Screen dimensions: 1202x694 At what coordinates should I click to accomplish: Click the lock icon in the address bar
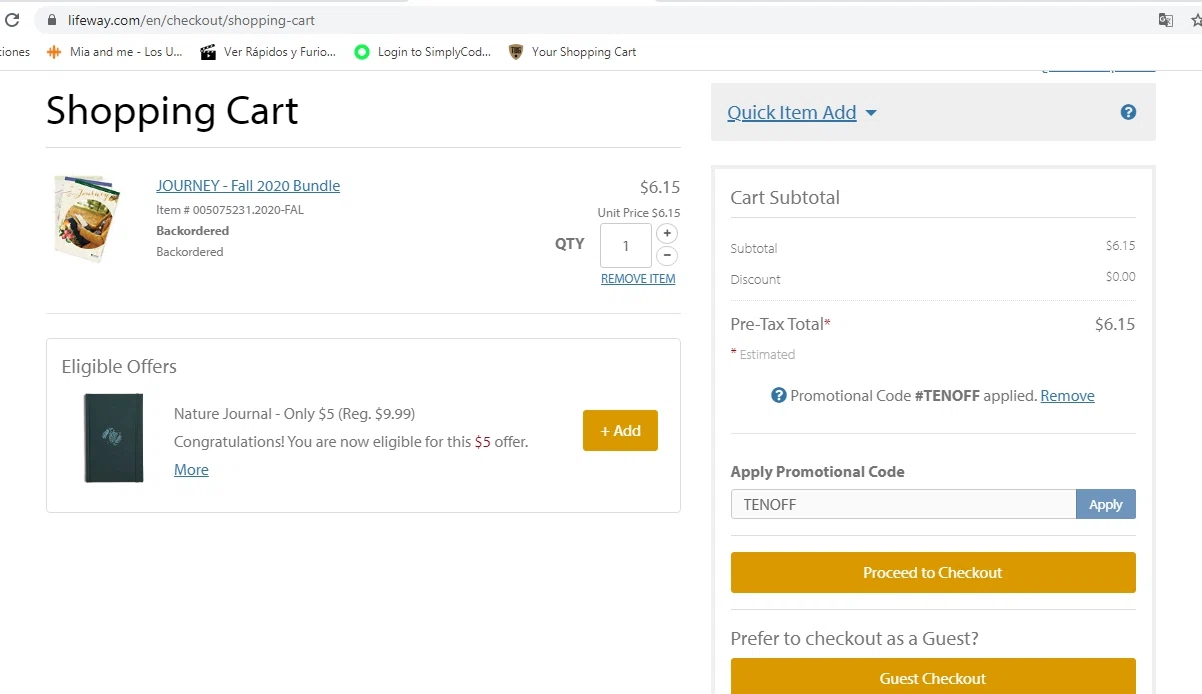(x=53, y=20)
